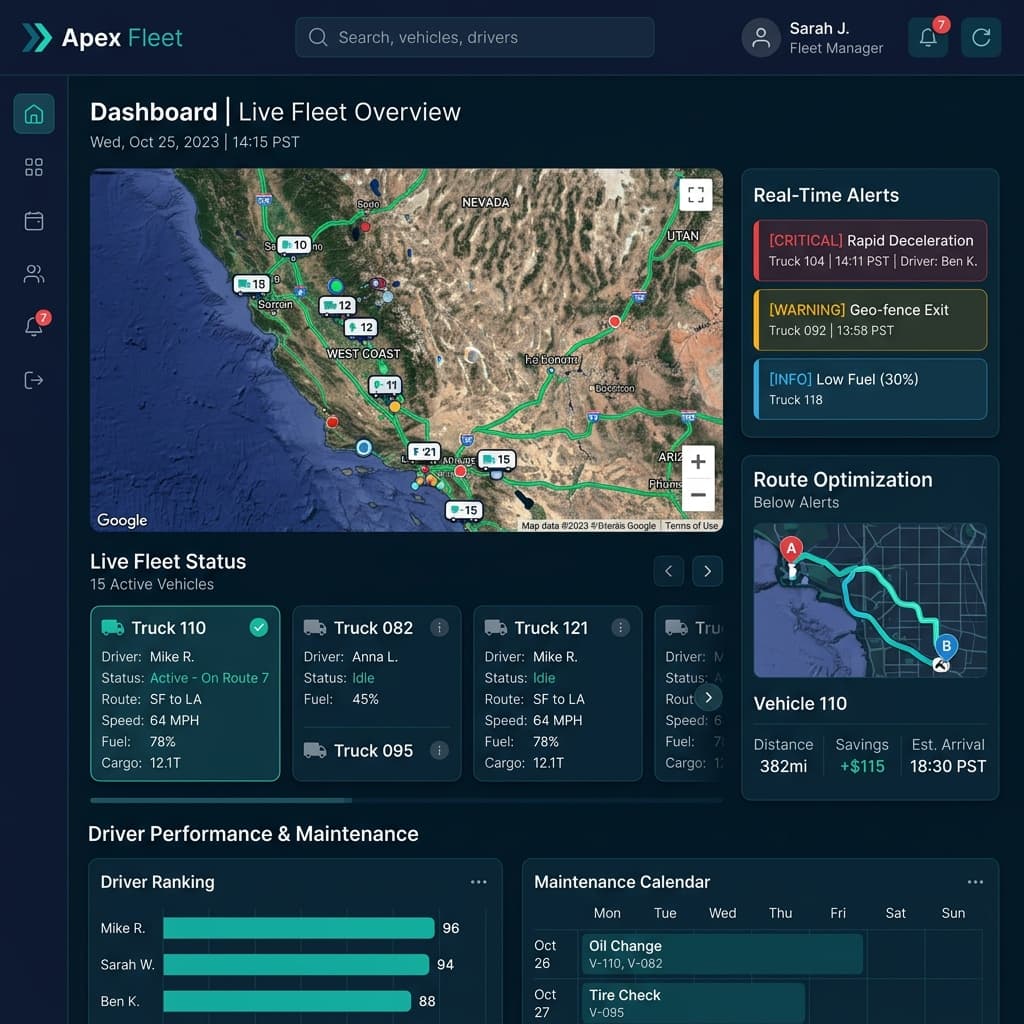Select the truck marker labeled 11

385,385
